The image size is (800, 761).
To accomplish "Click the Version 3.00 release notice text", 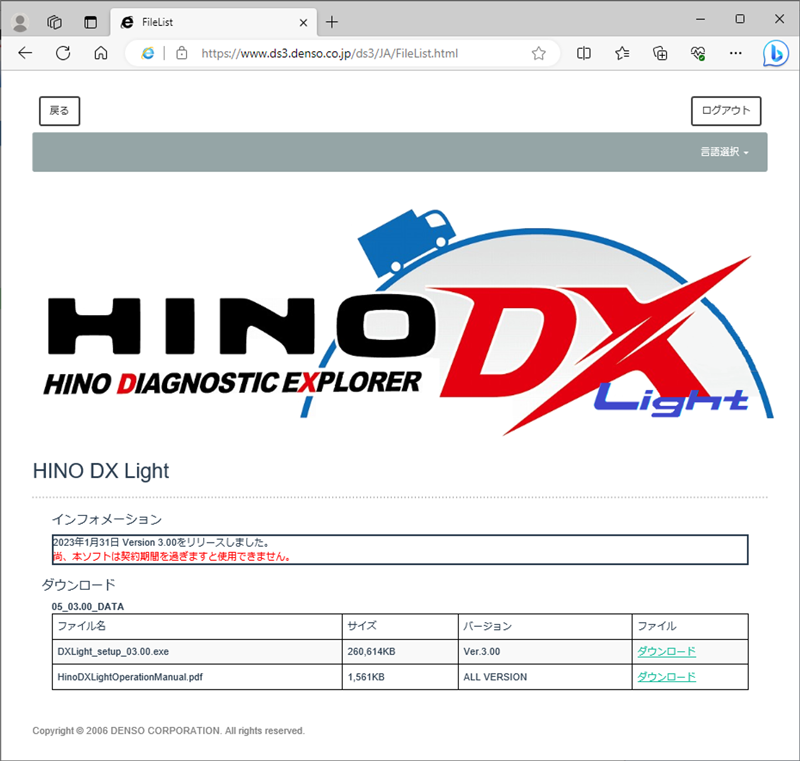I will [161, 542].
